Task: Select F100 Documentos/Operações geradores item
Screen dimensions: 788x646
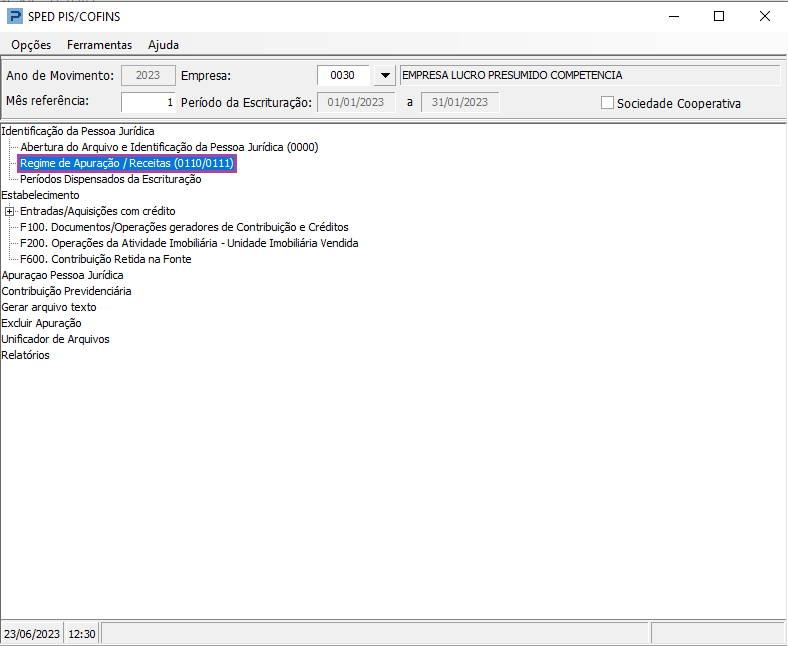Action: [x=184, y=227]
